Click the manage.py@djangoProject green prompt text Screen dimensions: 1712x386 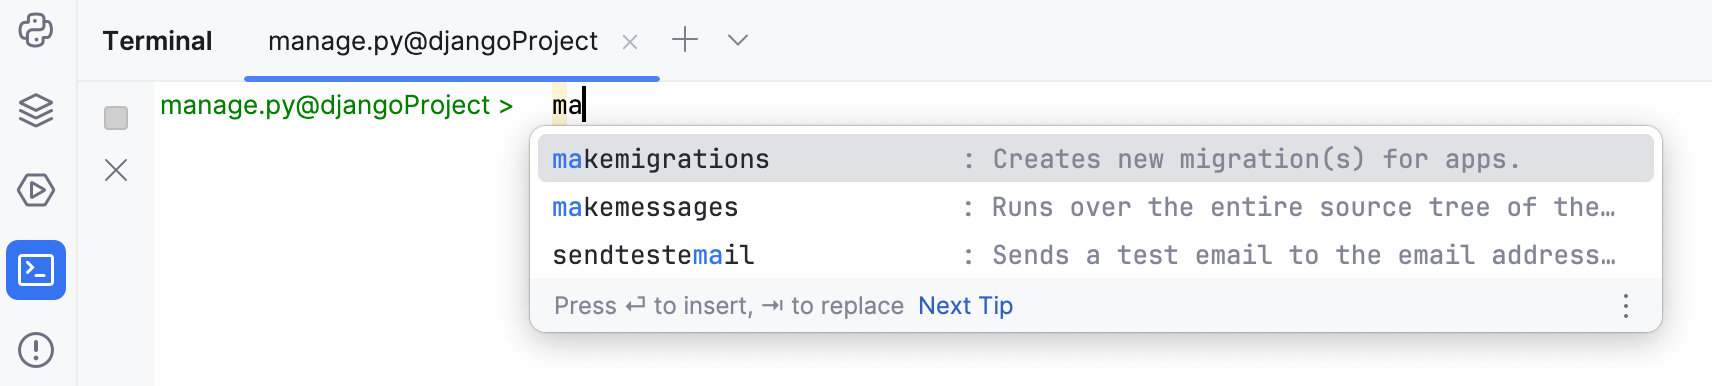336,105
